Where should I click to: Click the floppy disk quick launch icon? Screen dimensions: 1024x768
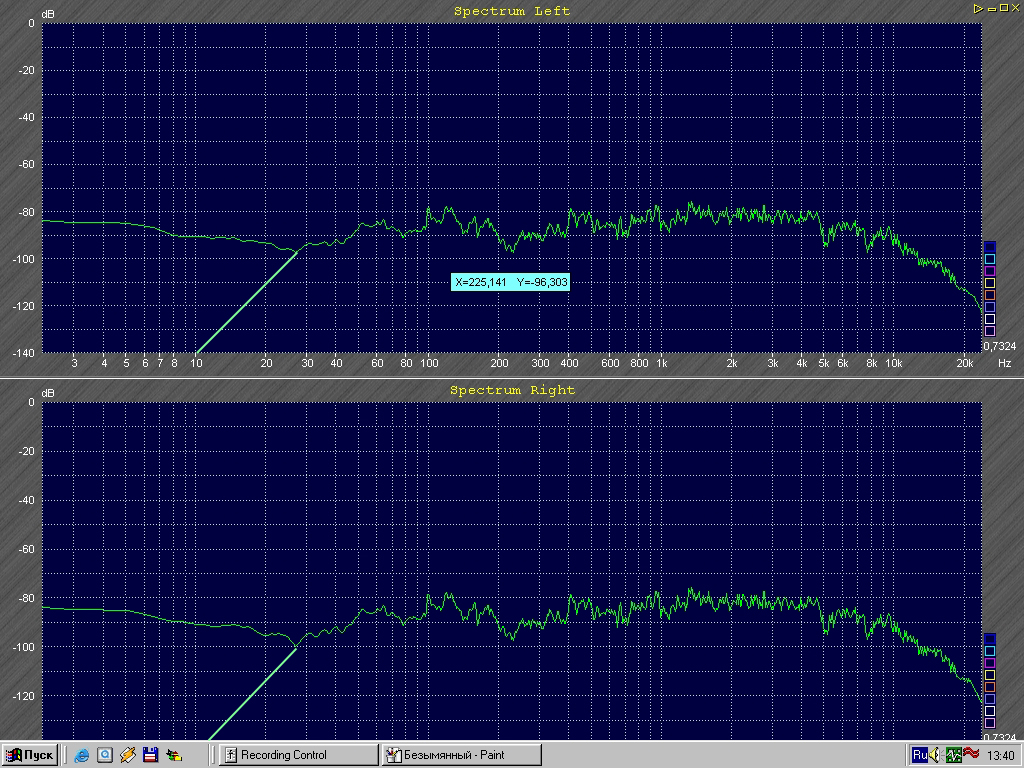coord(150,755)
